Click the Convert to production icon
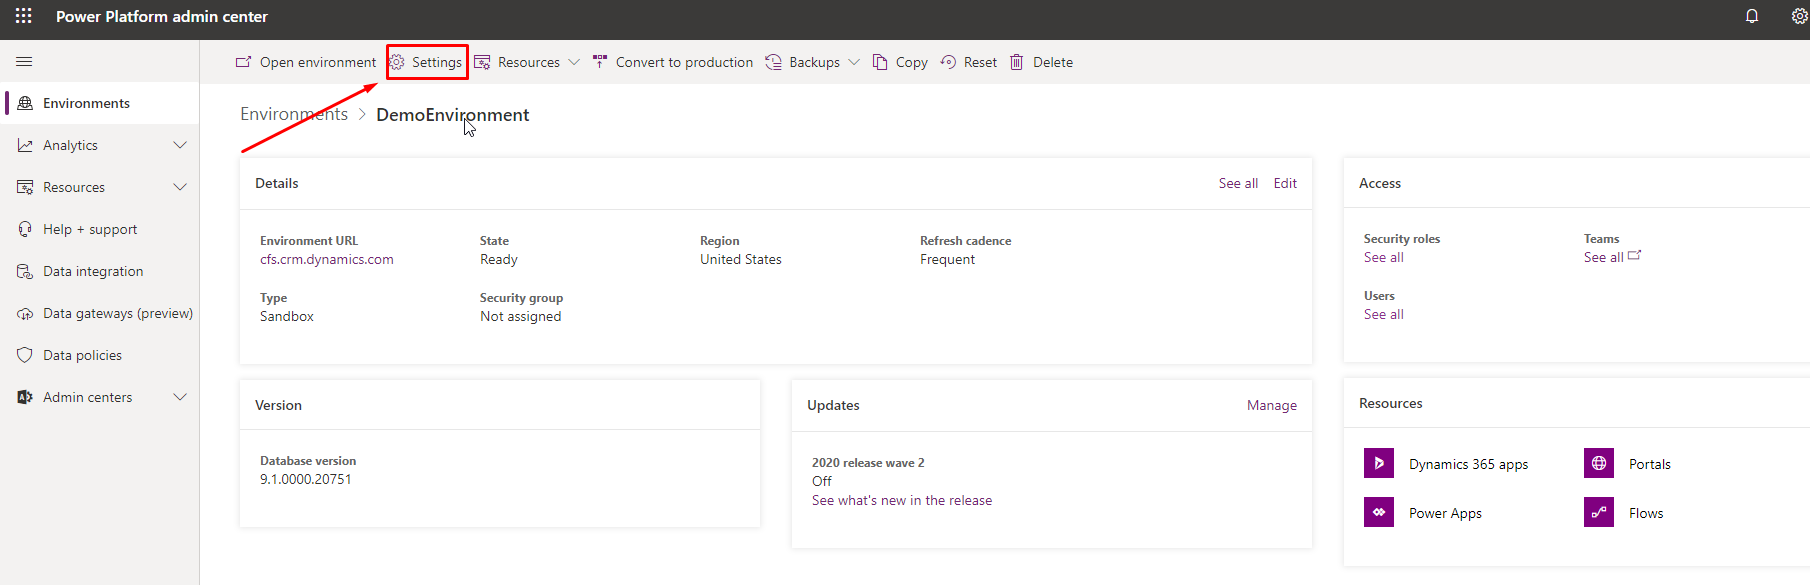Viewport: 1810px width, 585px height. (x=600, y=62)
